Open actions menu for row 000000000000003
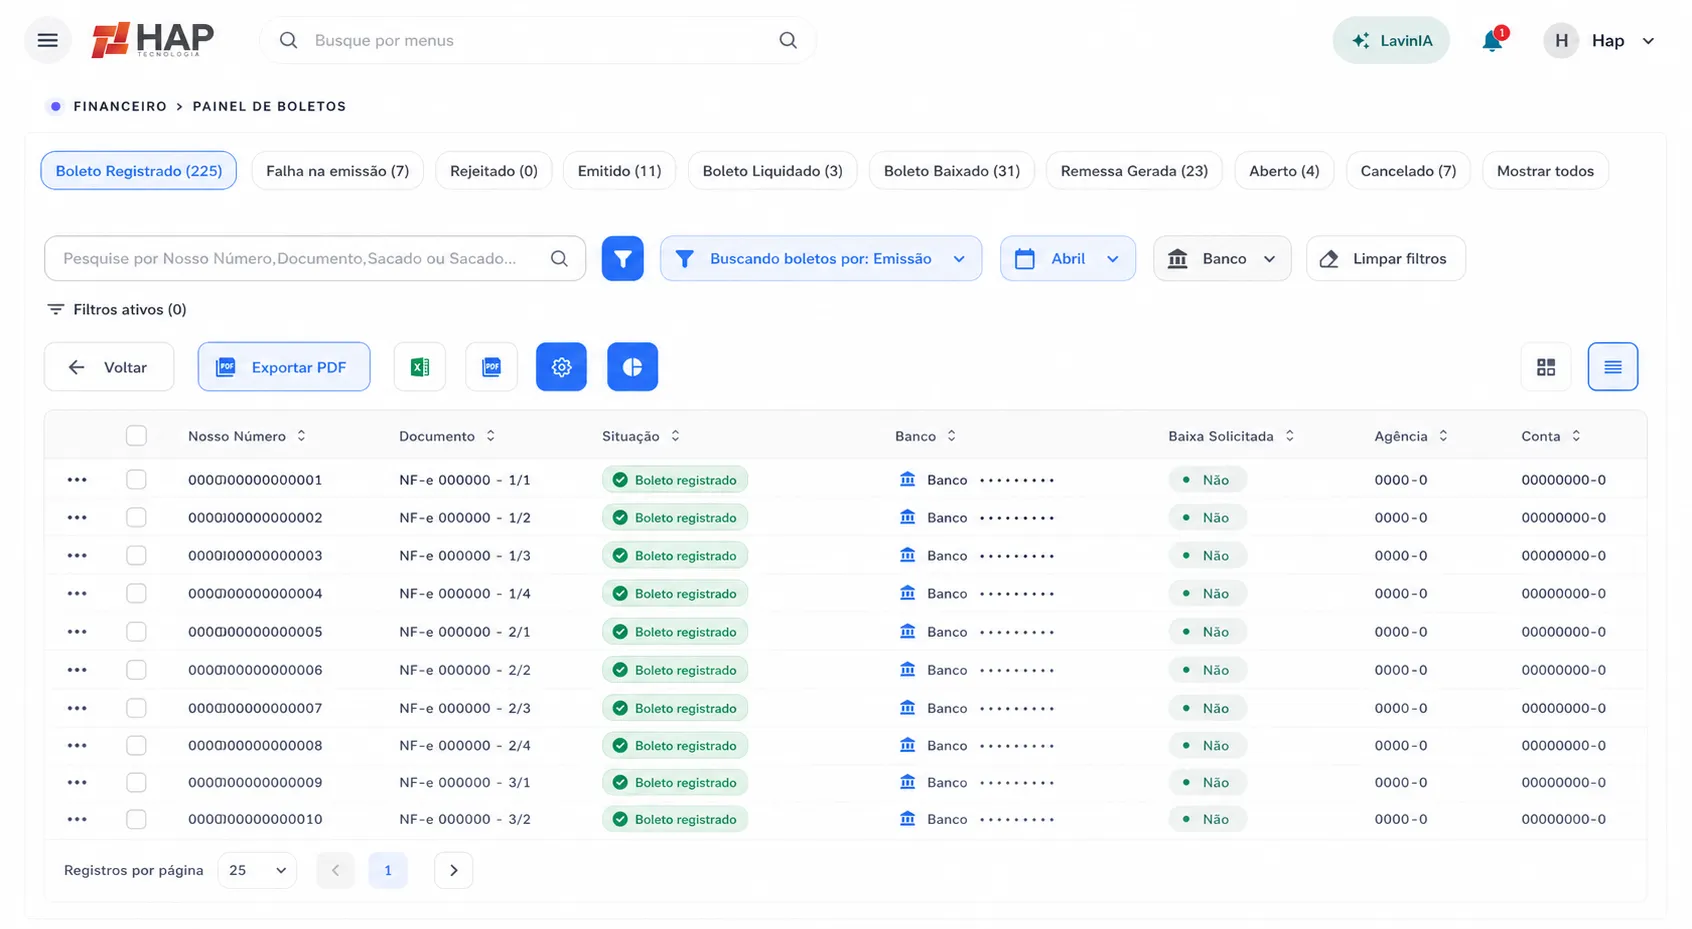The height and width of the screenshot is (929, 1692). pyautogui.click(x=77, y=555)
